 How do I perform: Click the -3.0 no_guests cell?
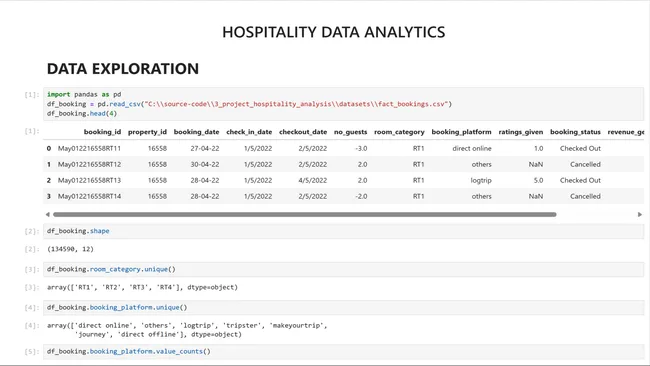click(361, 148)
